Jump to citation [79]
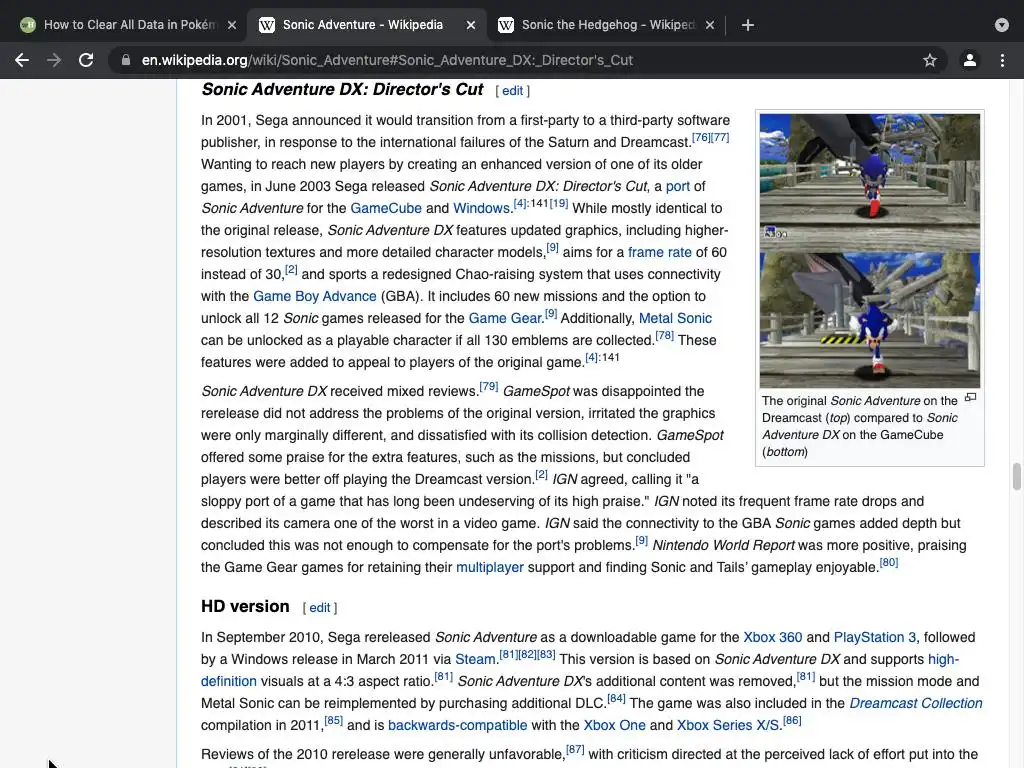 click(x=488, y=386)
